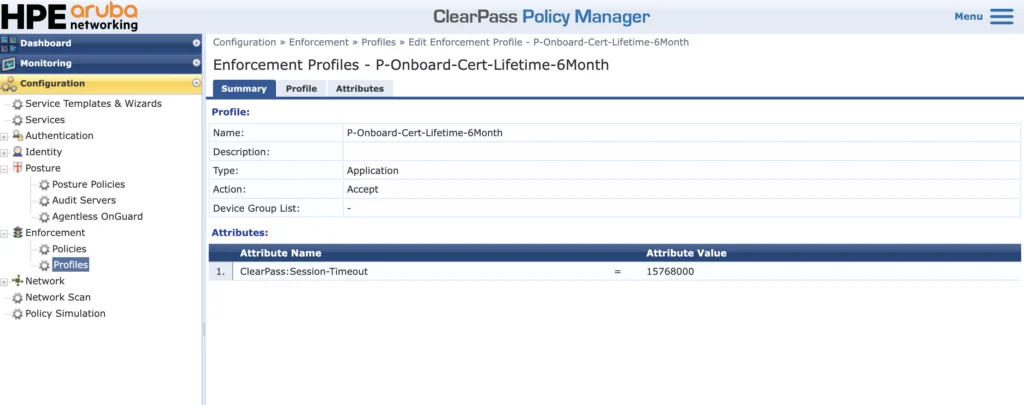Select the highlighted Profiles item
The image size is (1024, 405).
click(x=71, y=265)
